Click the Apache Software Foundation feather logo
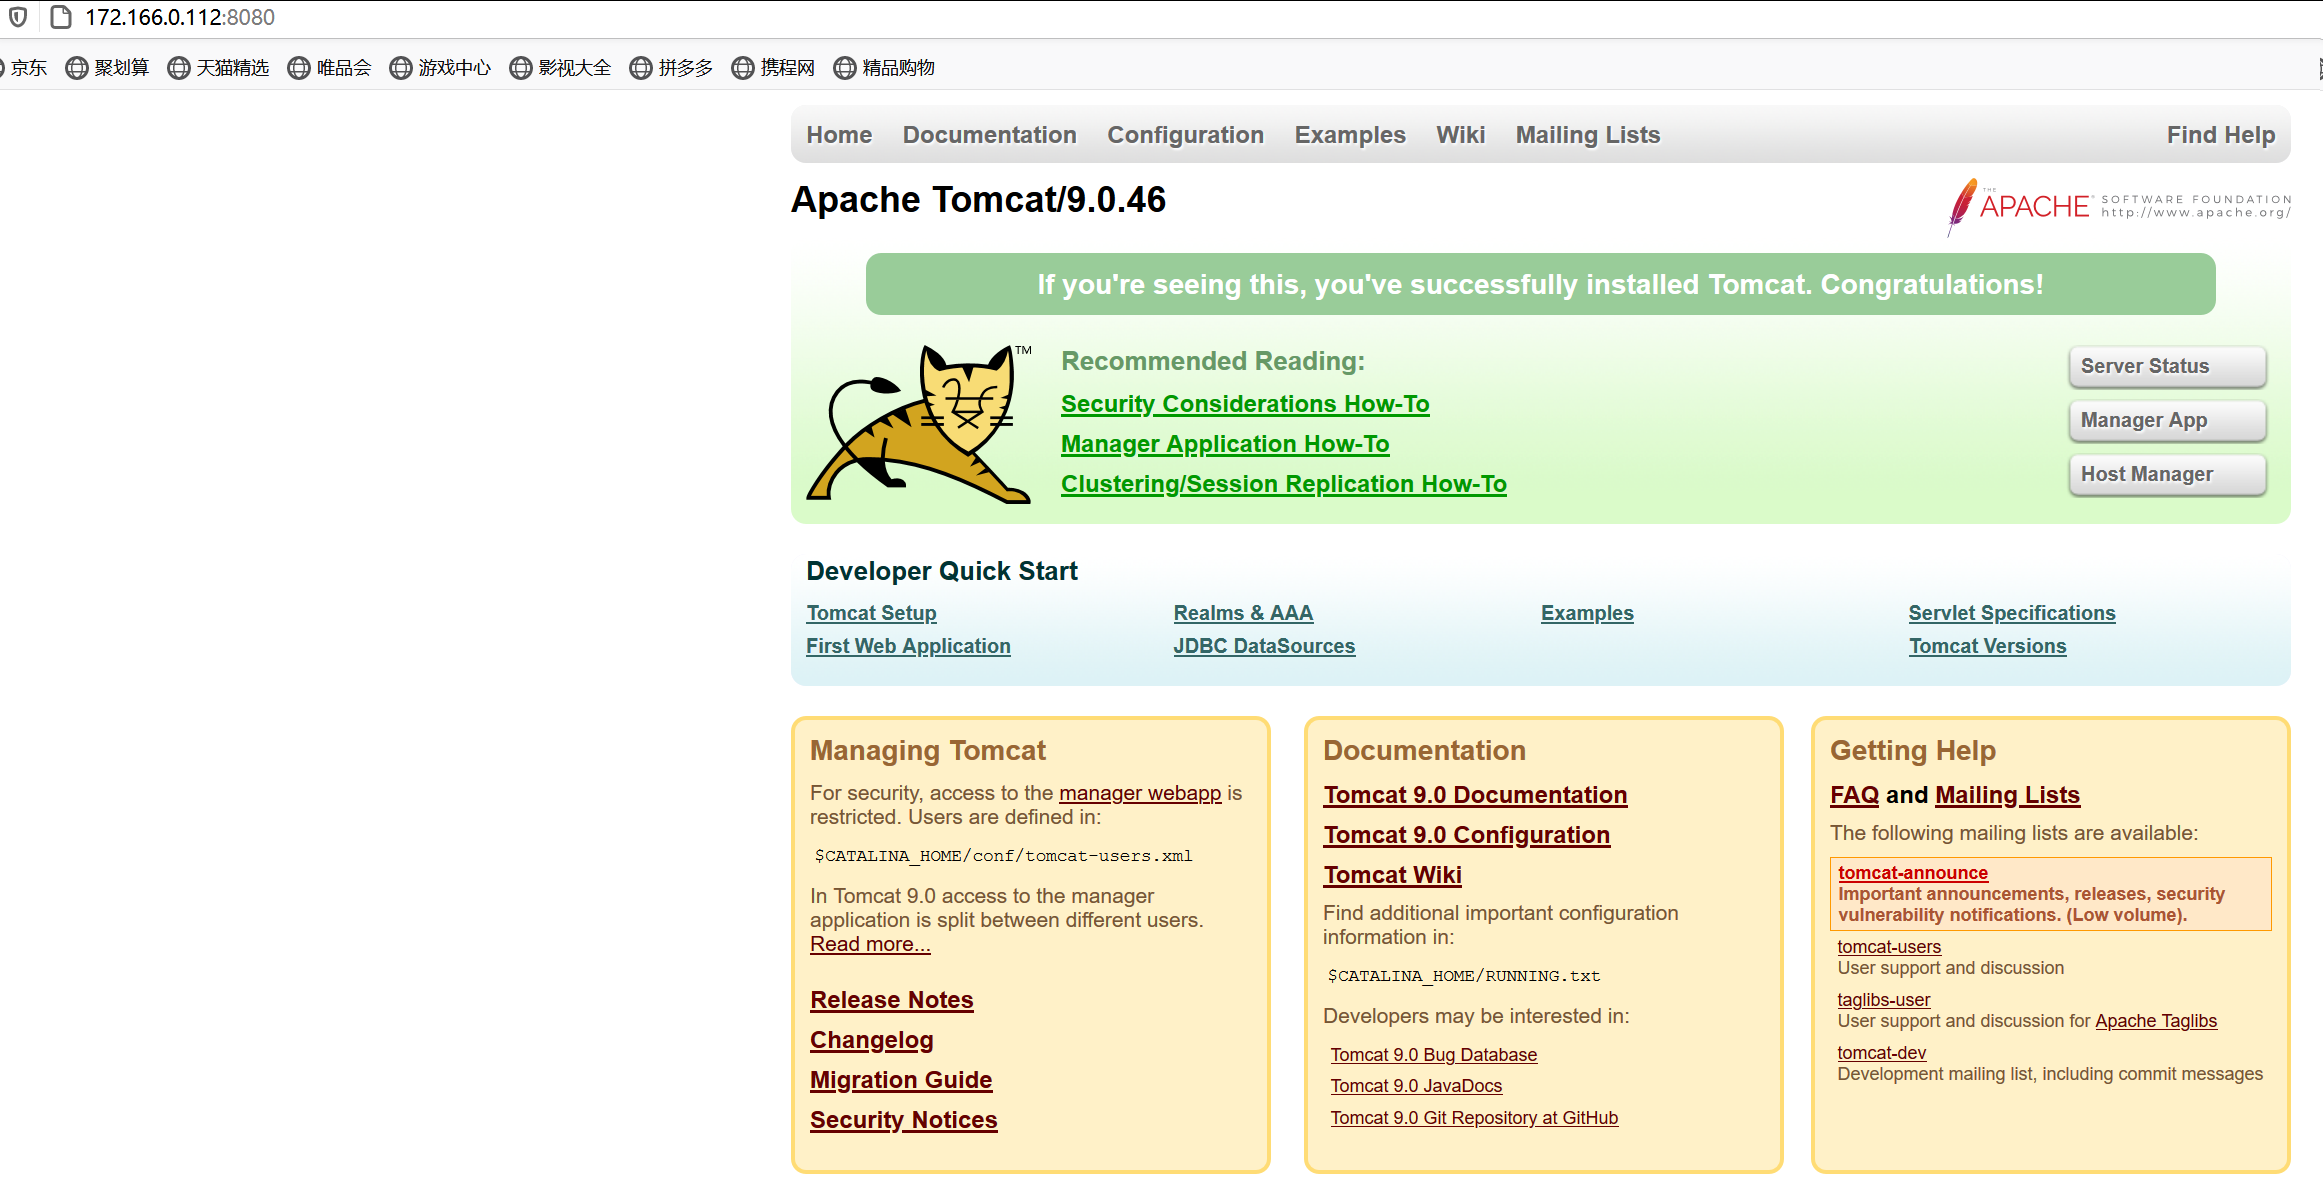The width and height of the screenshot is (2323, 1201). 1963,206
